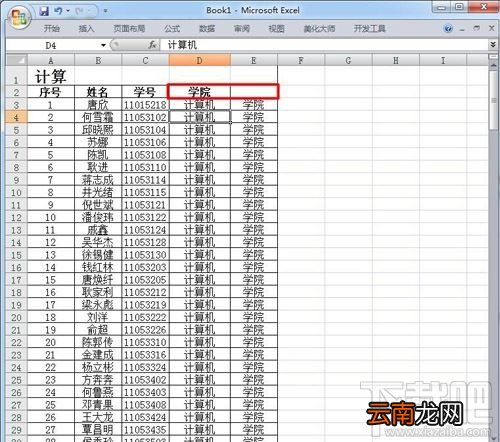Click the Select All corner button

[16, 60]
